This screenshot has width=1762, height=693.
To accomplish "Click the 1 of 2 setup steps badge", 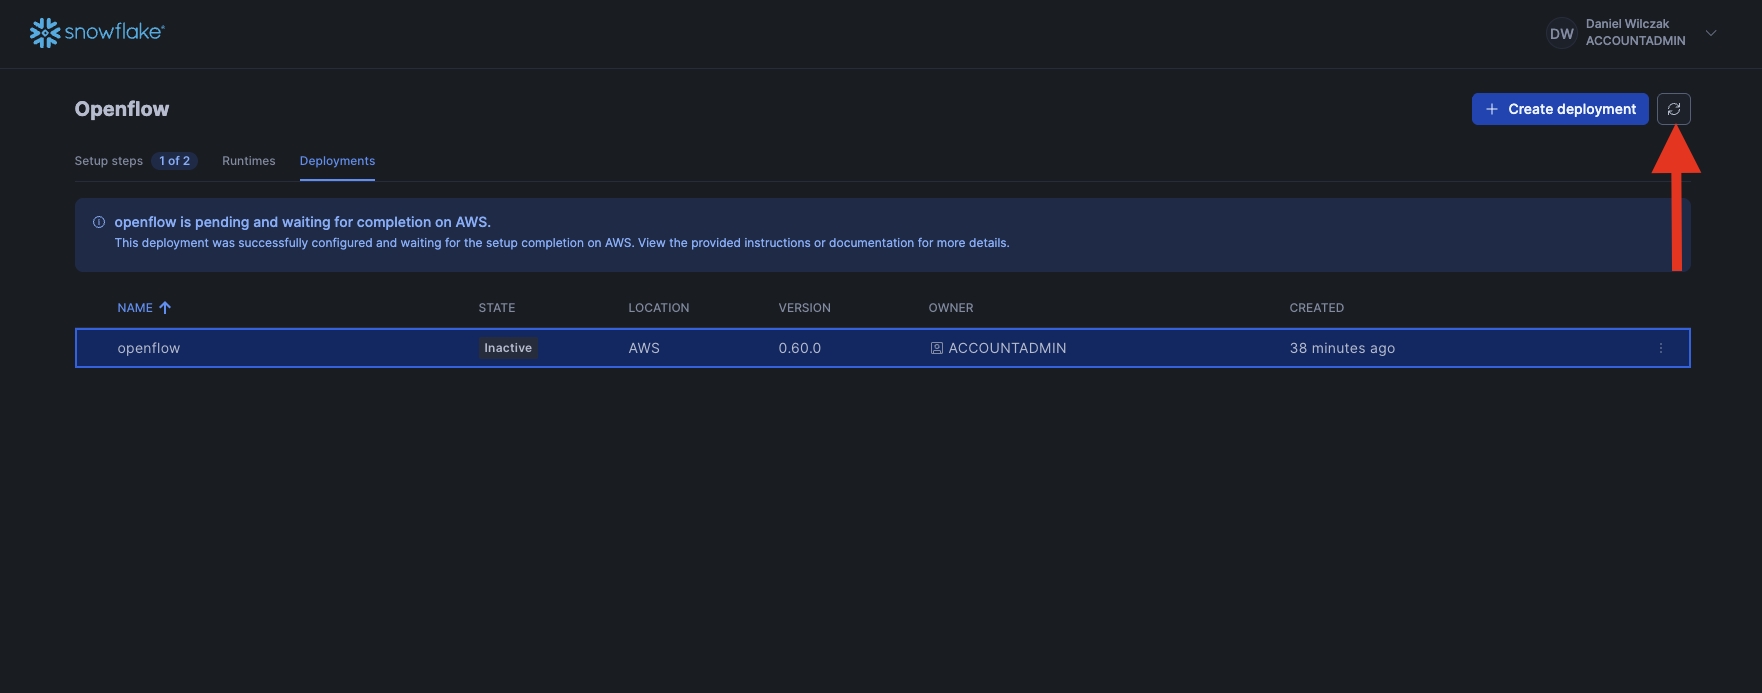I will tap(175, 161).
